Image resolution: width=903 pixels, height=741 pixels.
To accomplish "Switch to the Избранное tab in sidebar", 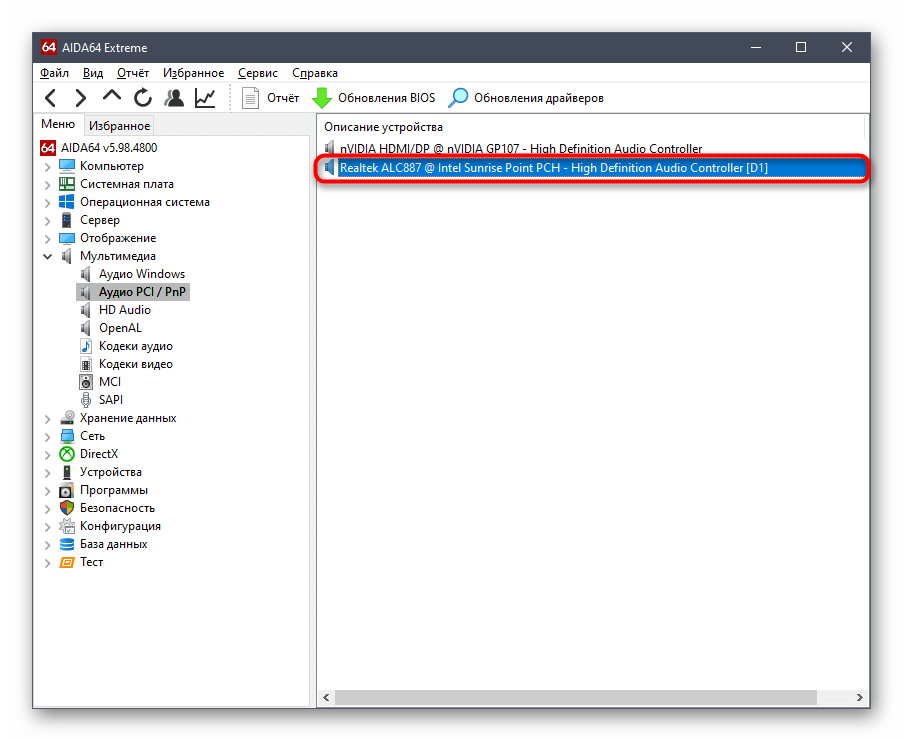I will pos(119,126).
